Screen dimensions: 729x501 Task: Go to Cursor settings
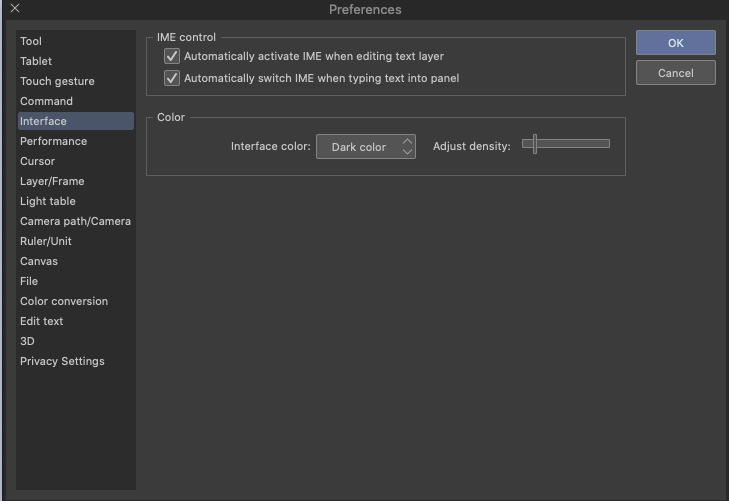click(x=76, y=161)
